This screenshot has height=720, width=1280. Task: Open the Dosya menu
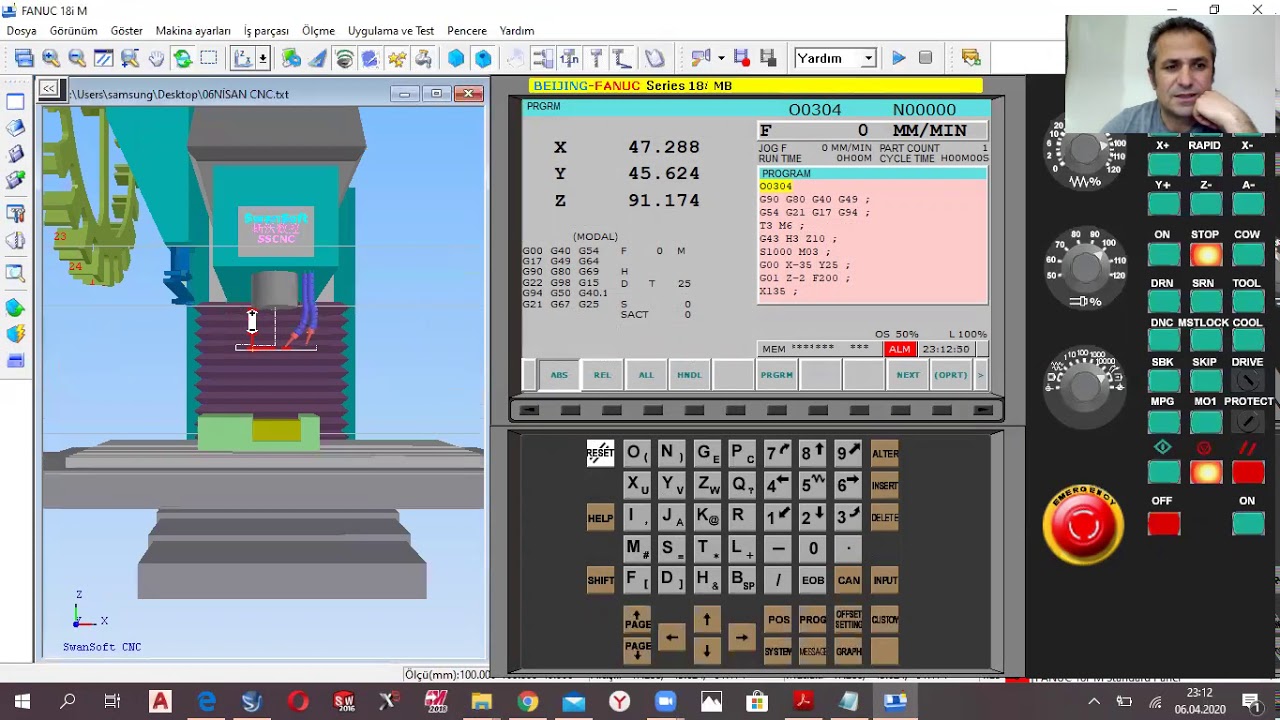click(21, 31)
